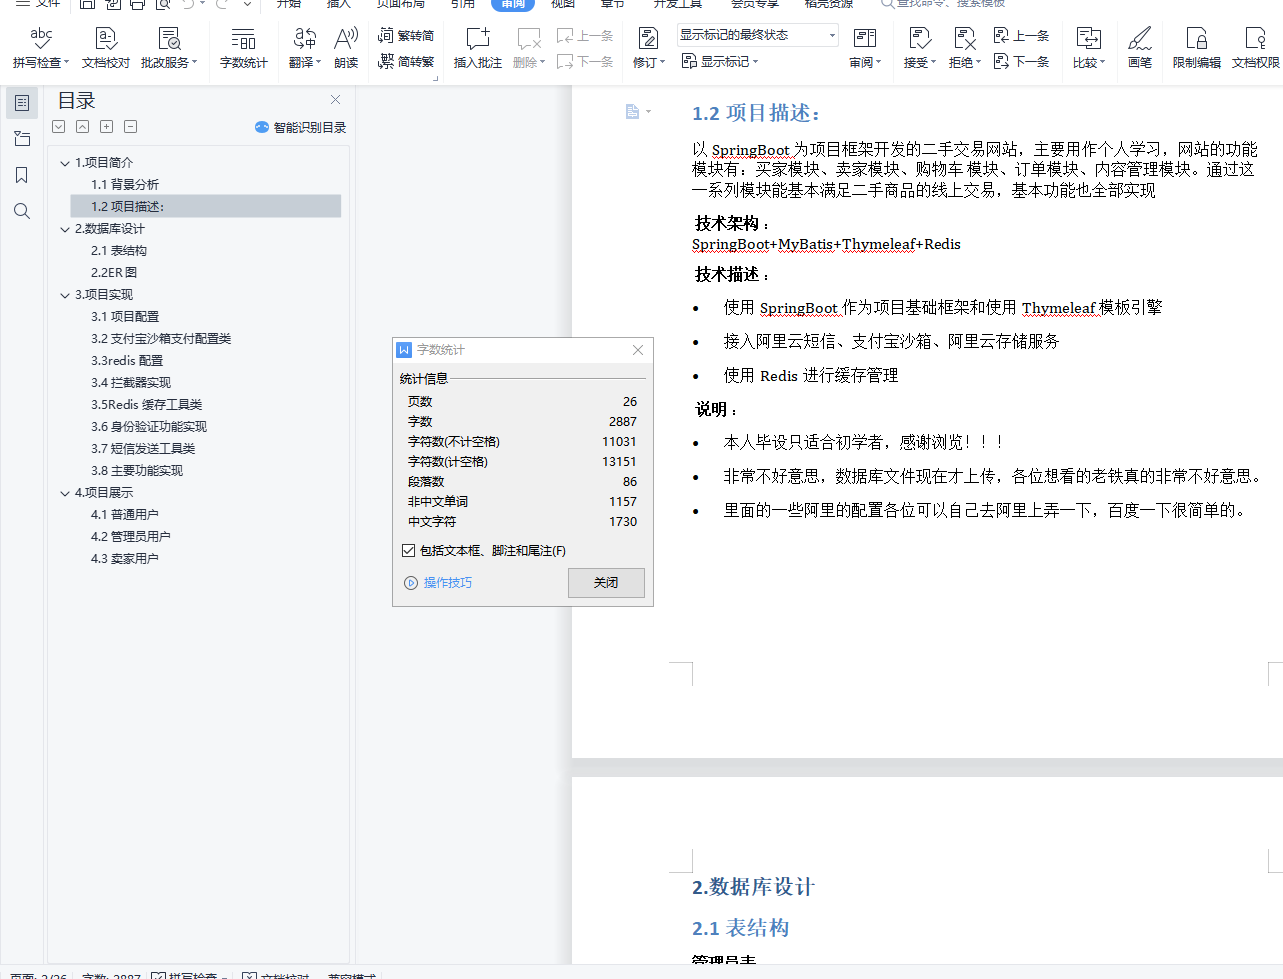The width and height of the screenshot is (1283, 979).
Task: Click the page icon beside the 1.2 heading
Action: [x=632, y=112]
